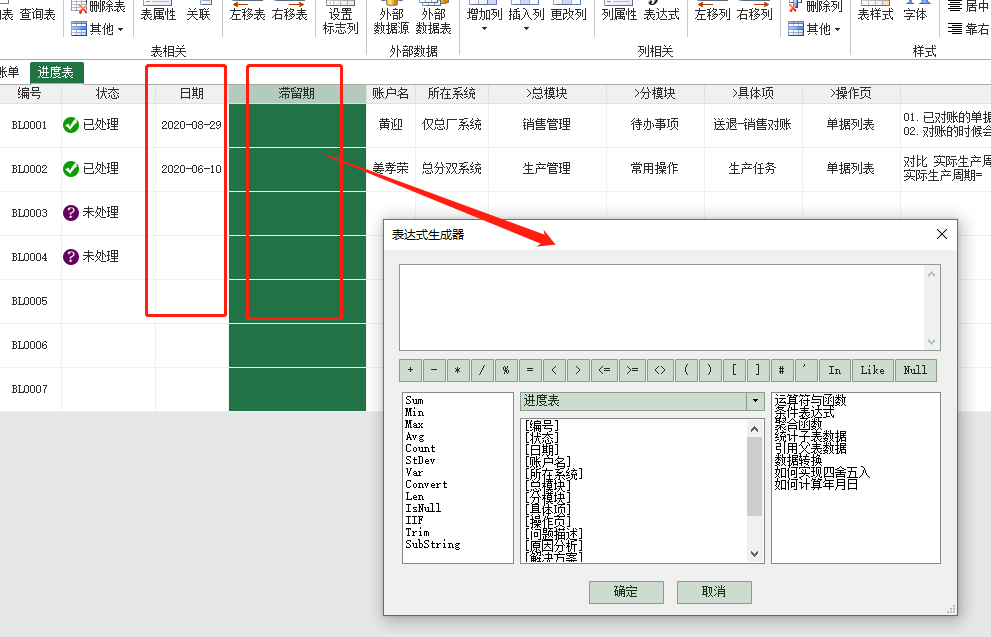
Task: Click the purple 未处理 question icon in BL0003 row
Action: click(71, 213)
